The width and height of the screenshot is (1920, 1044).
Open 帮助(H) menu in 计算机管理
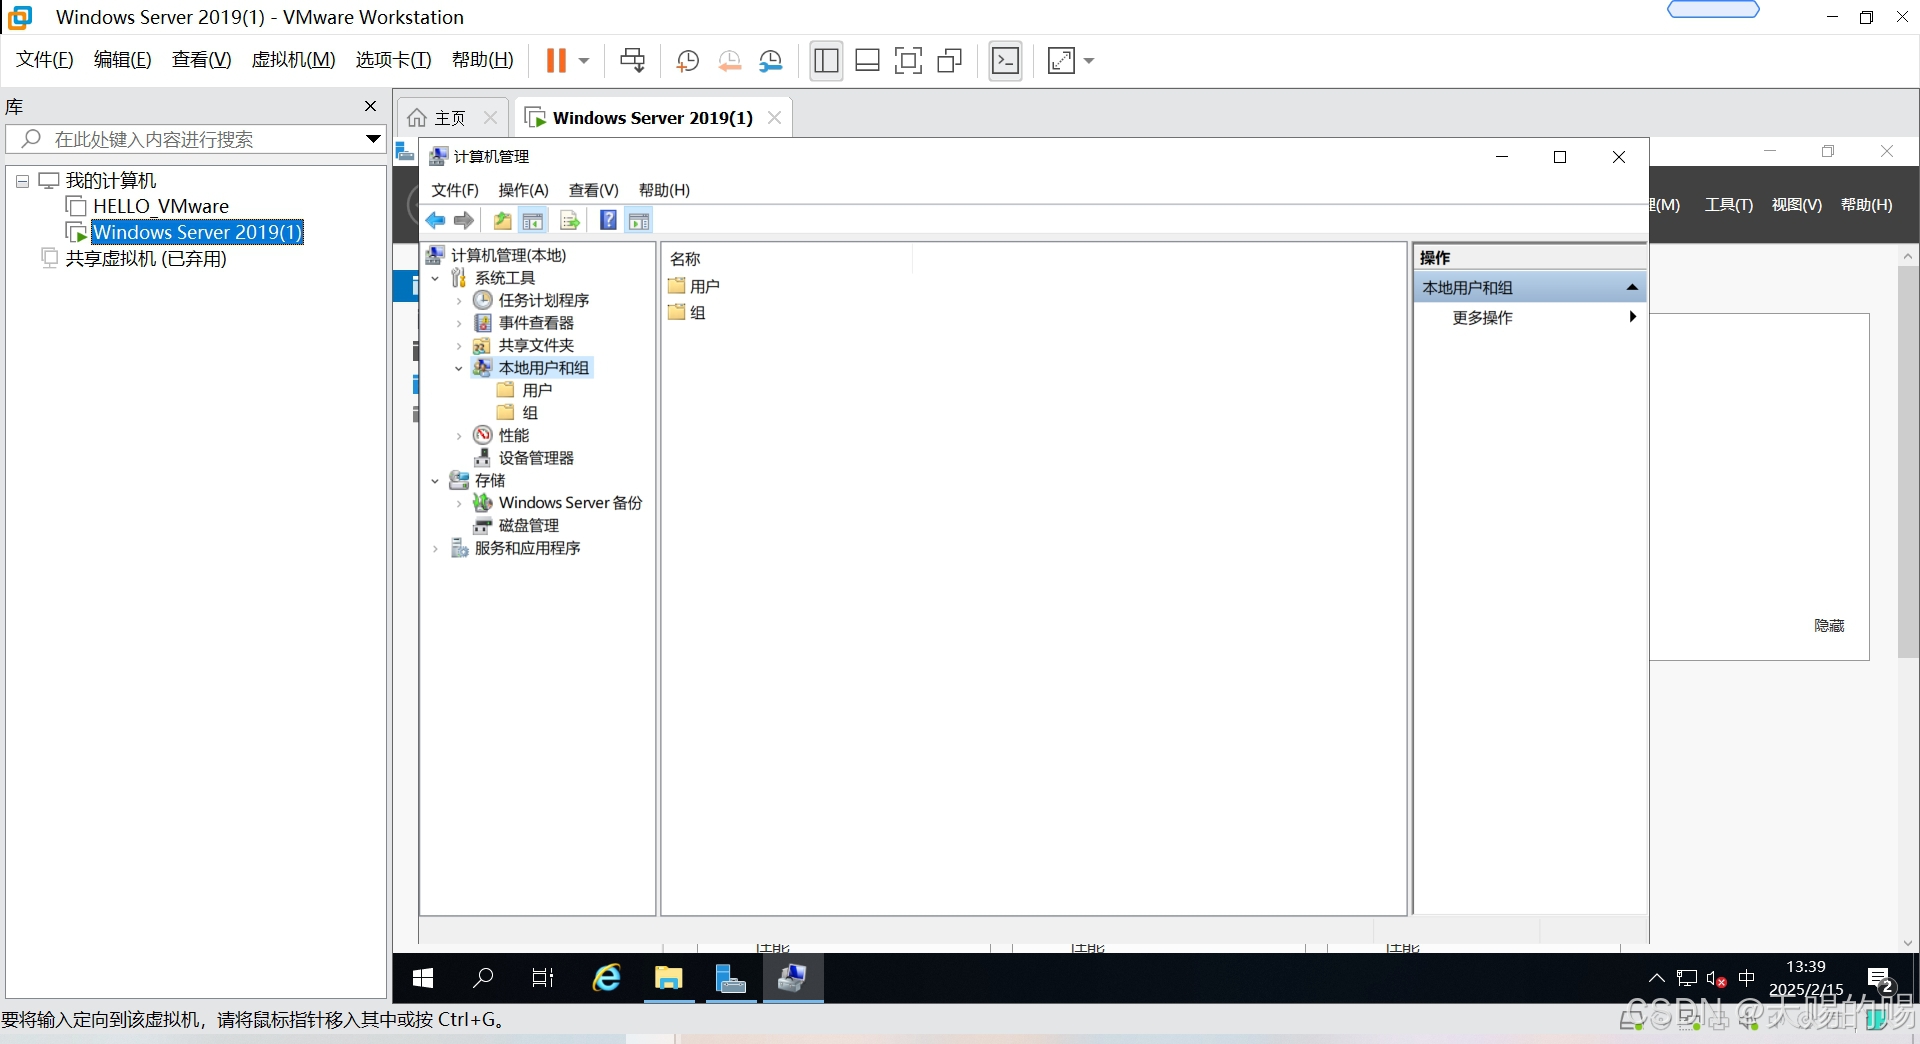pyautogui.click(x=664, y=190)
